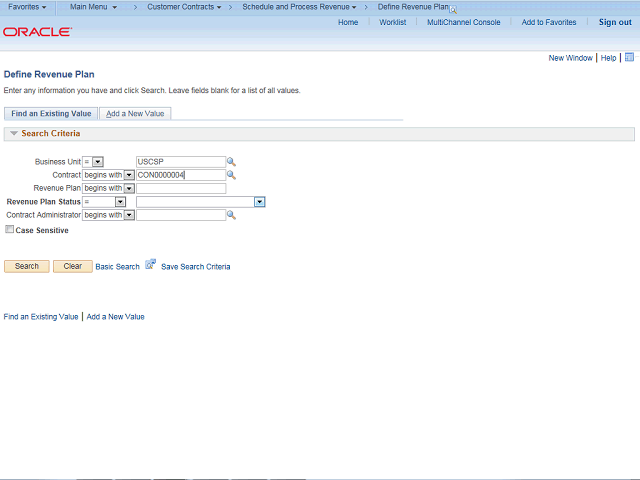The height and width of the screenshot is (480, 640).
Task: Click the icon beside Basic Search
Action: coord(151,264)
